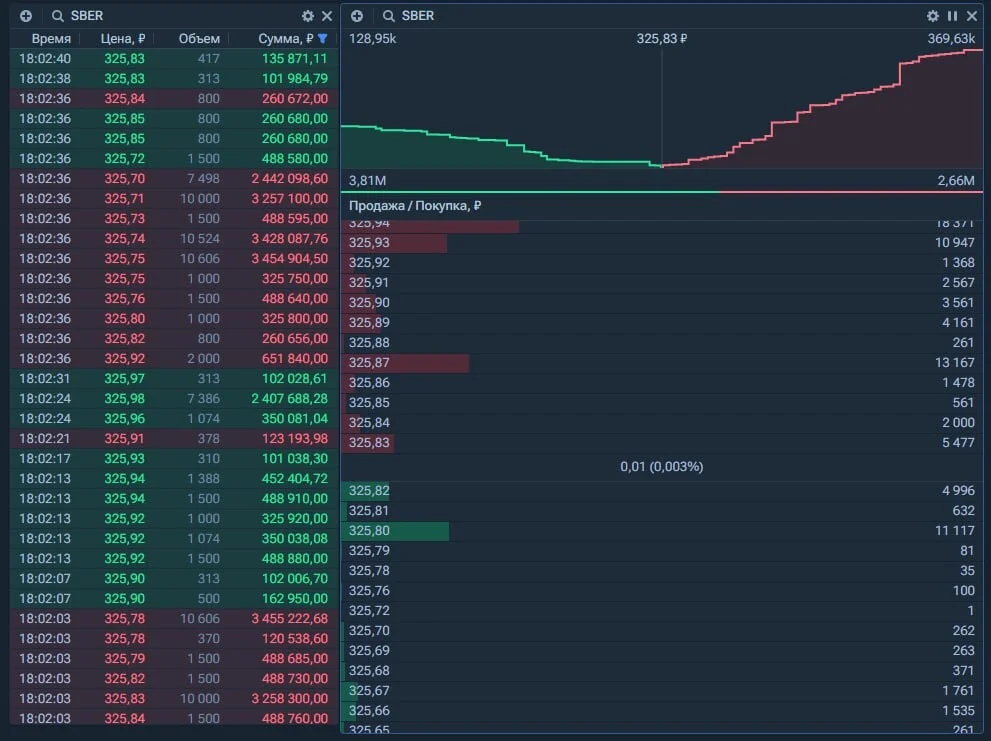Select bid level 325,69 in order book
991x741 pixels.
coord(662,651)
